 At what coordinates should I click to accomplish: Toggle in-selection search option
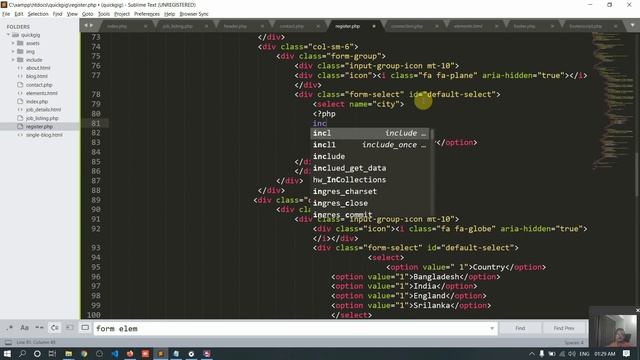point(70,328)
